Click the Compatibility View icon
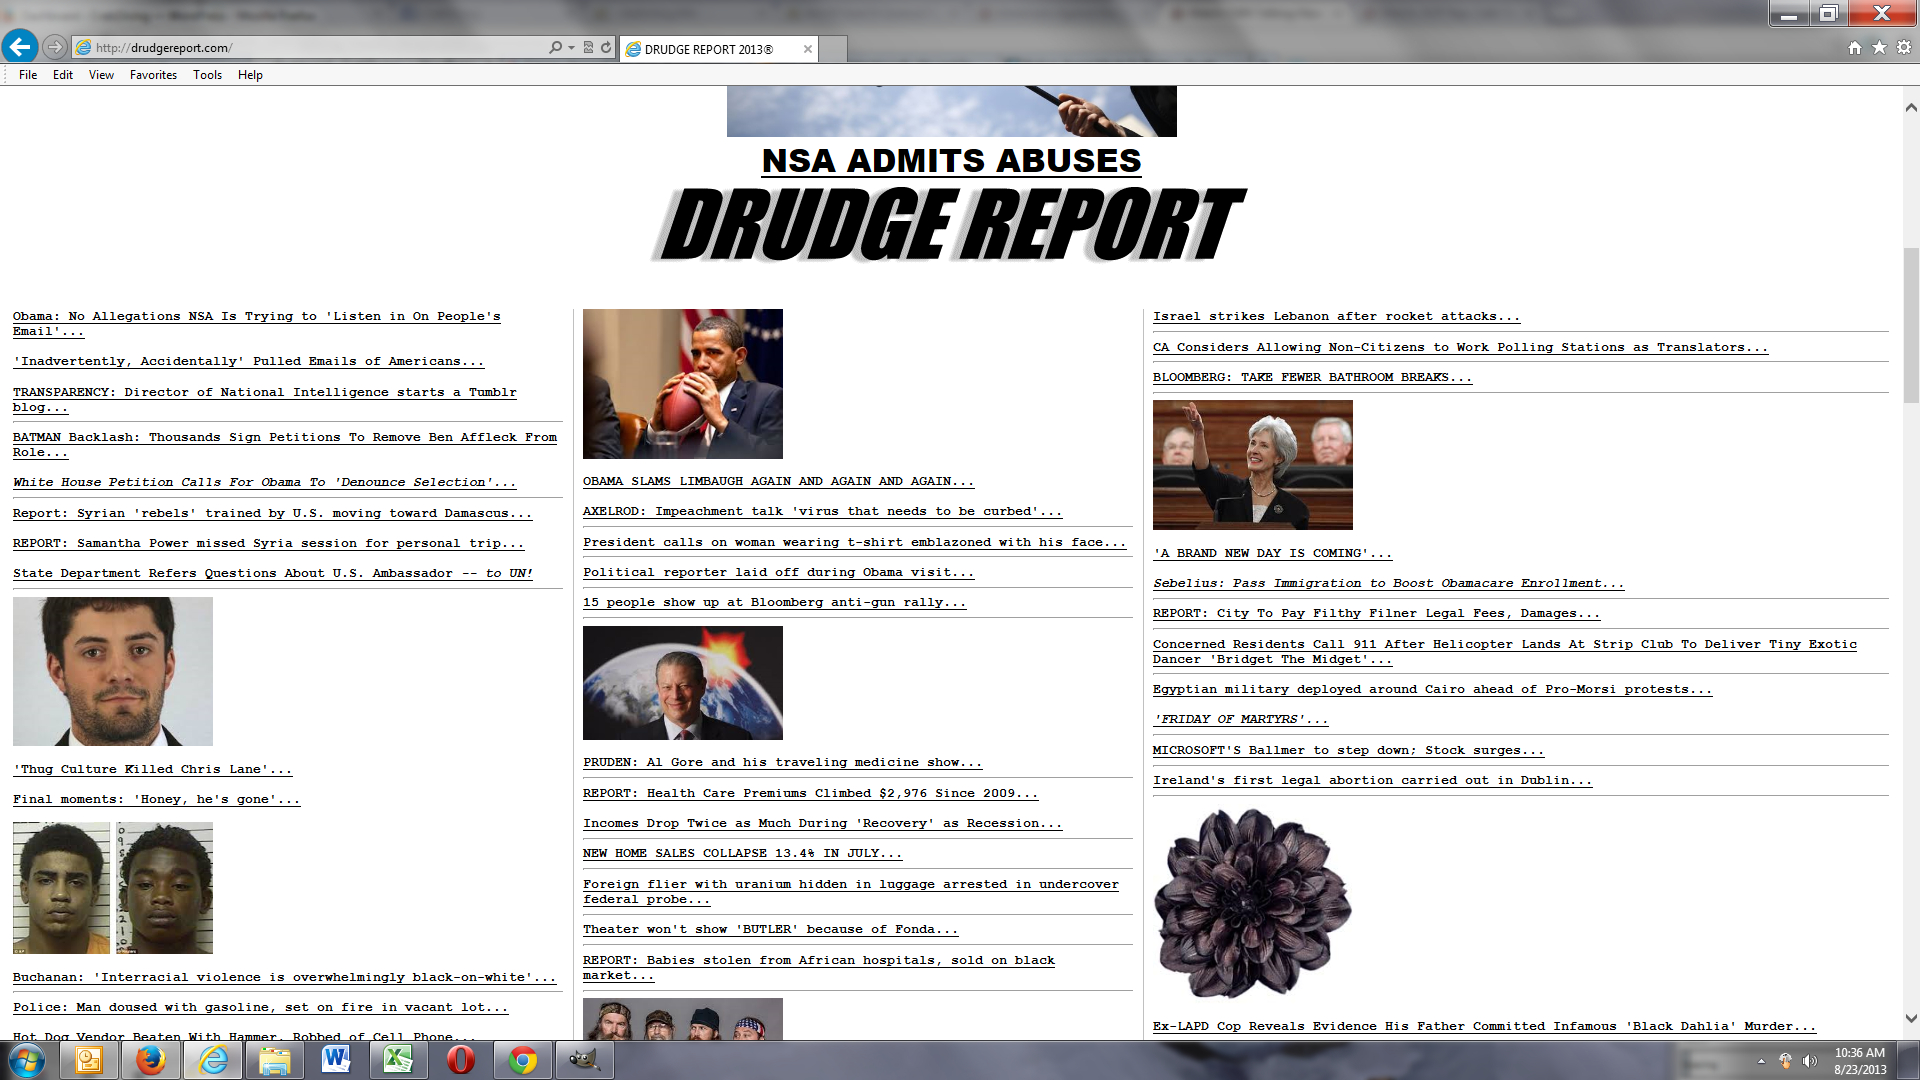The height and width of the screenshot is (1080, 1920). (x=588, y=47)
